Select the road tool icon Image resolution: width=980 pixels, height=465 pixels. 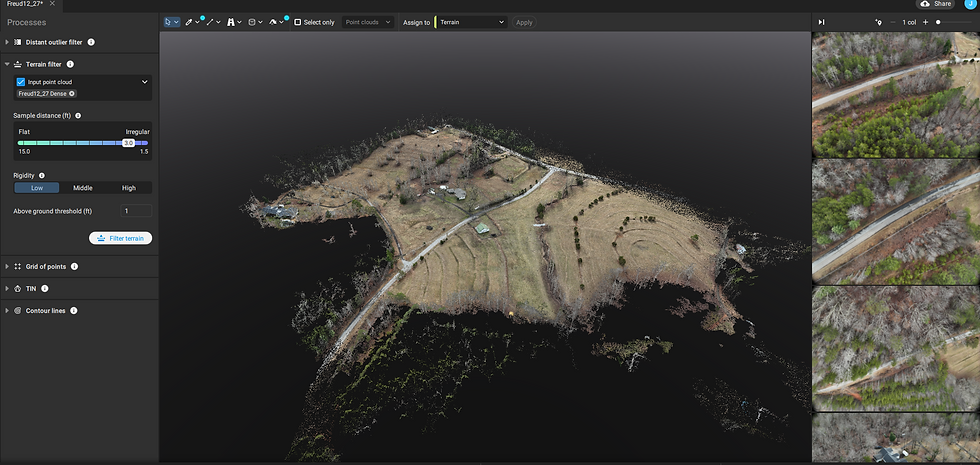[231, 22]
